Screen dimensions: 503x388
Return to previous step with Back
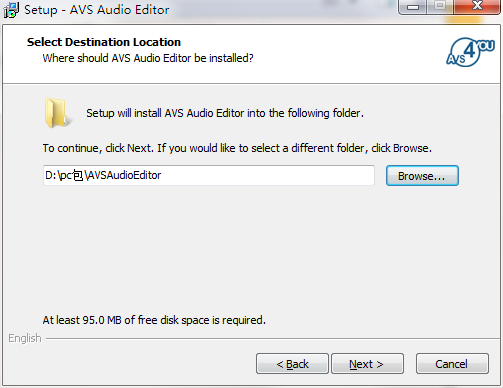click(292, 364)
